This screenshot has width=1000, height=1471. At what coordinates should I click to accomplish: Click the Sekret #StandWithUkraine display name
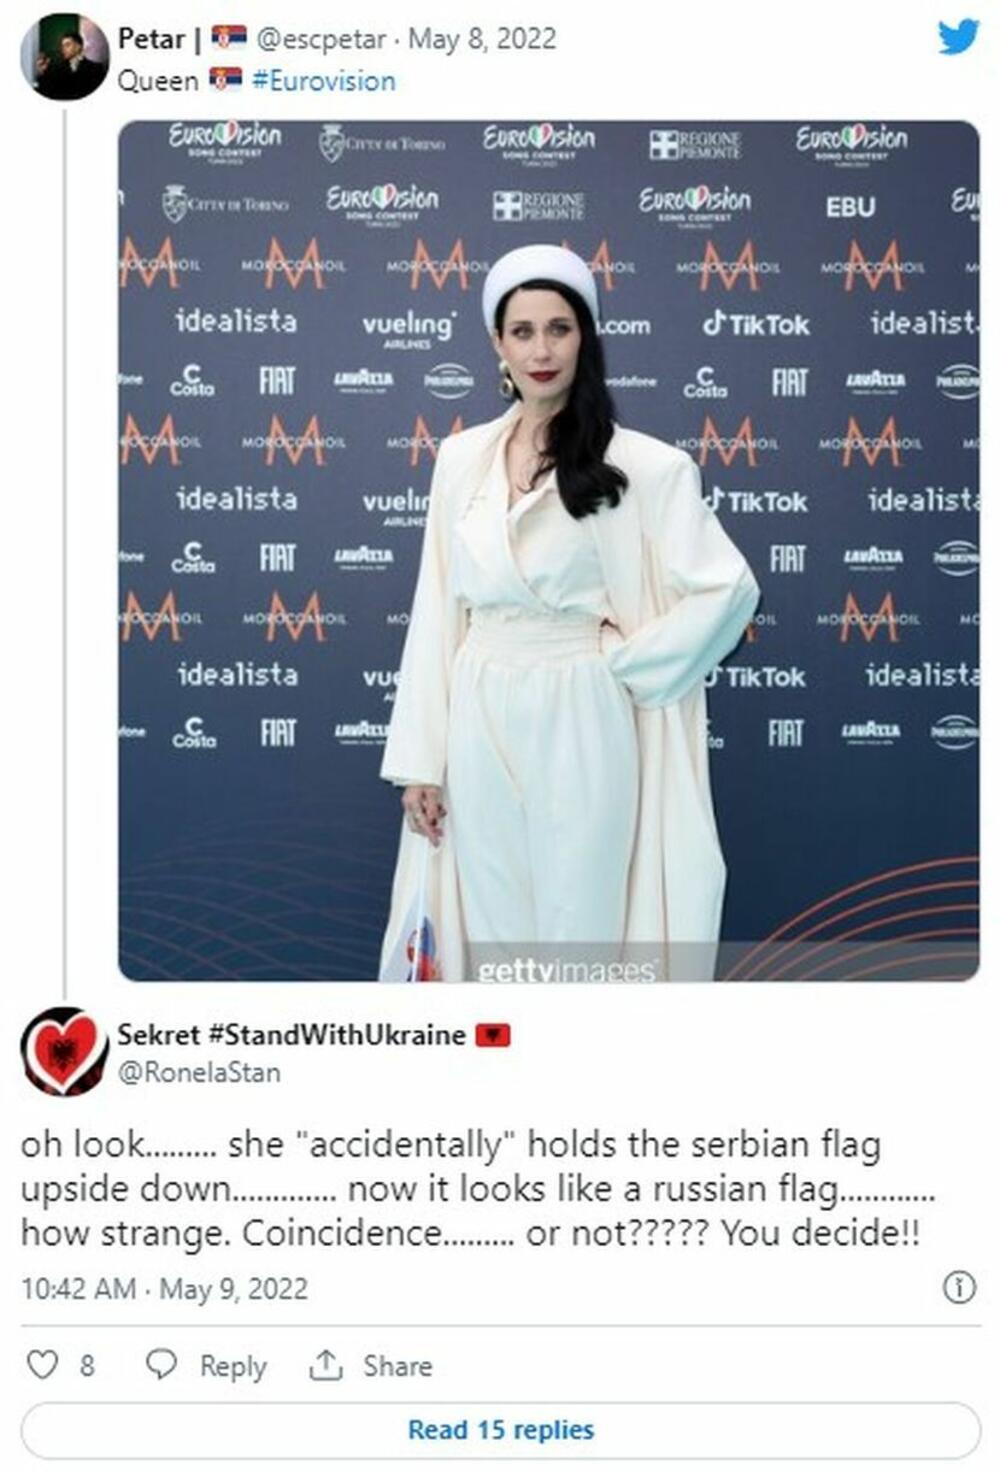[291, 1035]
